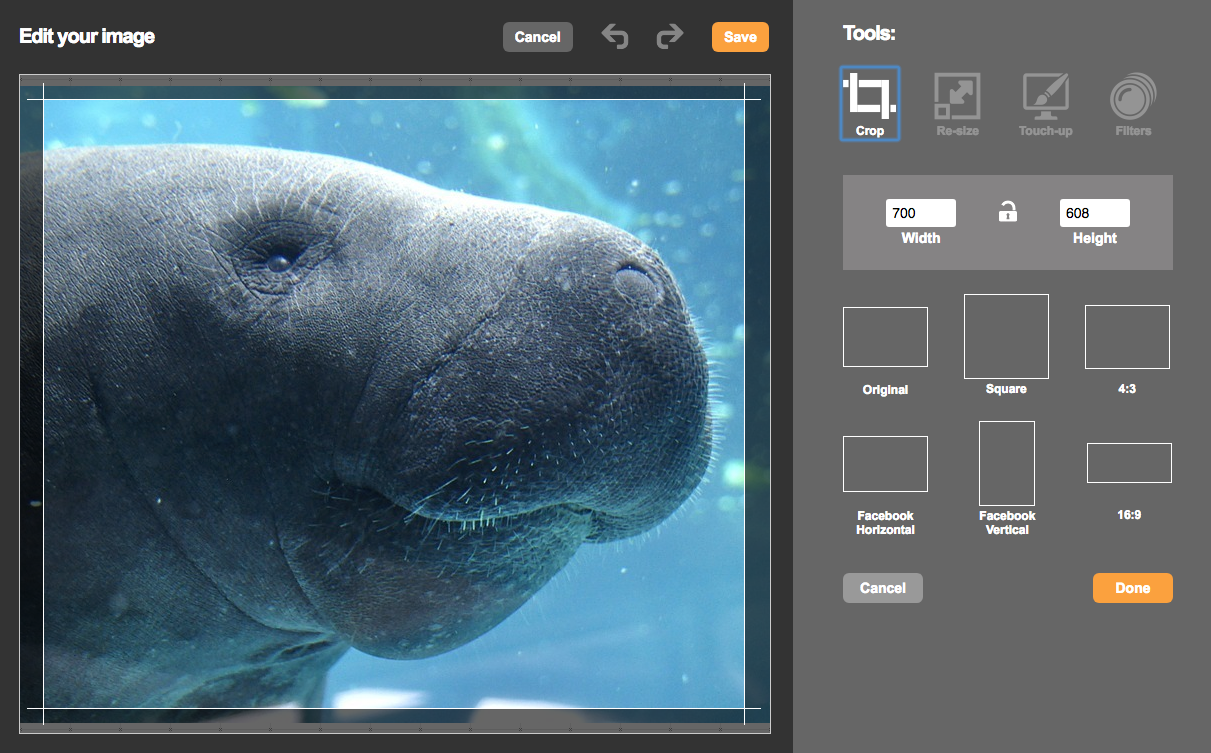Pick the Facebook Vertical crop preset
This screenshot has width=1211, height=753.
pyautogui.click(x=1006, y=463)
